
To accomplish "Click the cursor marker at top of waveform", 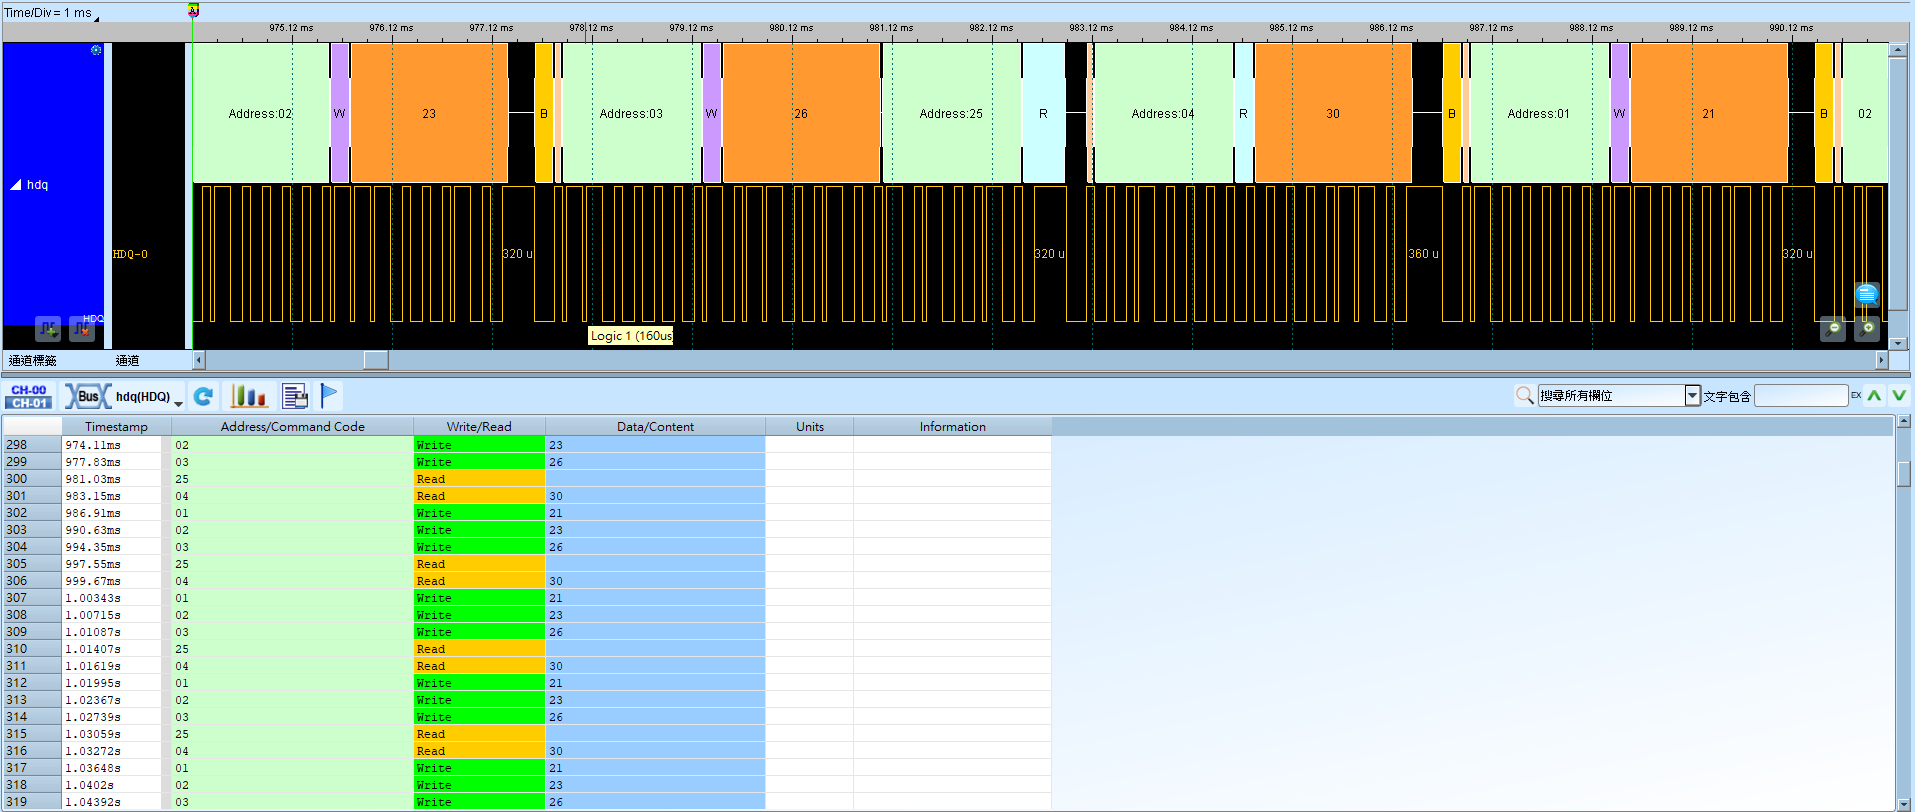I will click(x=193, y=11).
